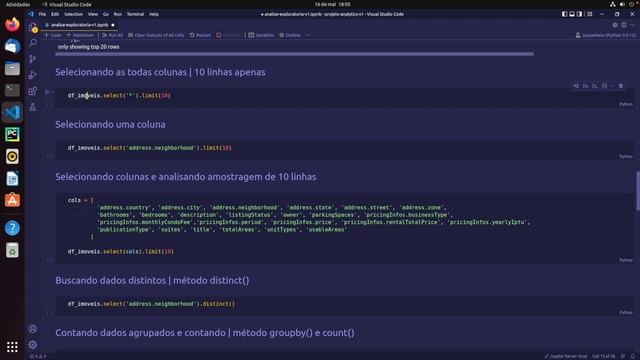Open the Accounts menu icon
The width and height of the screenshot is (640, 360).
pyautogui.click(x=33, y=329)
